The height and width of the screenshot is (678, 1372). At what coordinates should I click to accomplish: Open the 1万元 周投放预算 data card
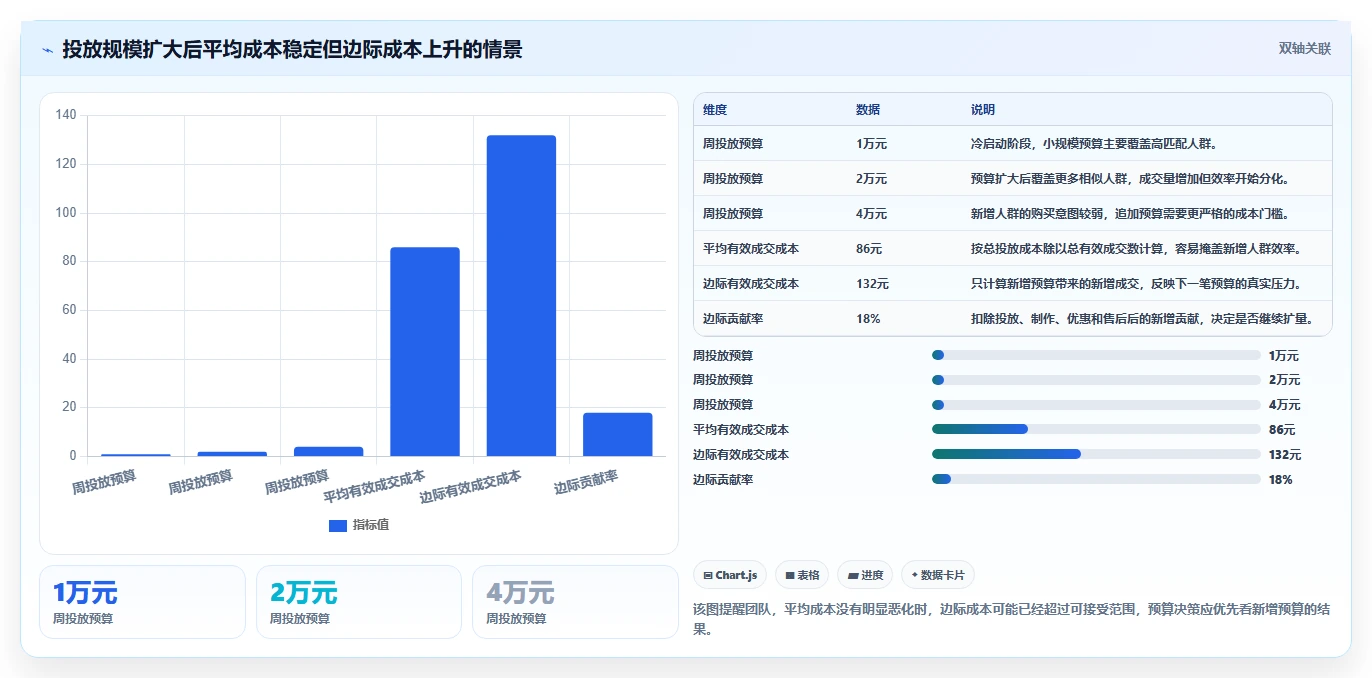pyautogui.click(x=142, y=602)
